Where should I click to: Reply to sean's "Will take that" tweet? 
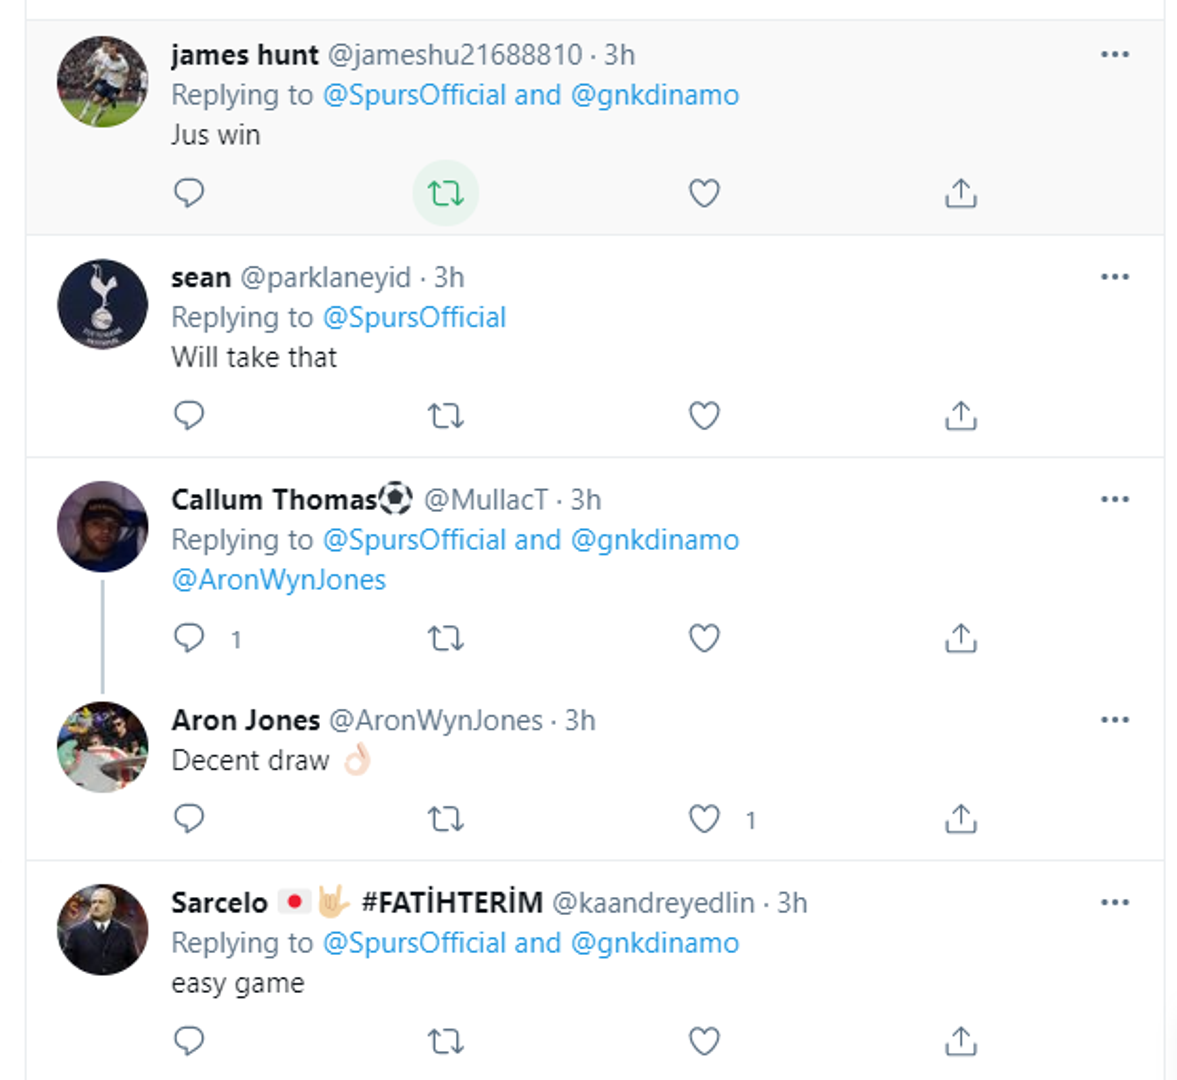coord(189,415)
